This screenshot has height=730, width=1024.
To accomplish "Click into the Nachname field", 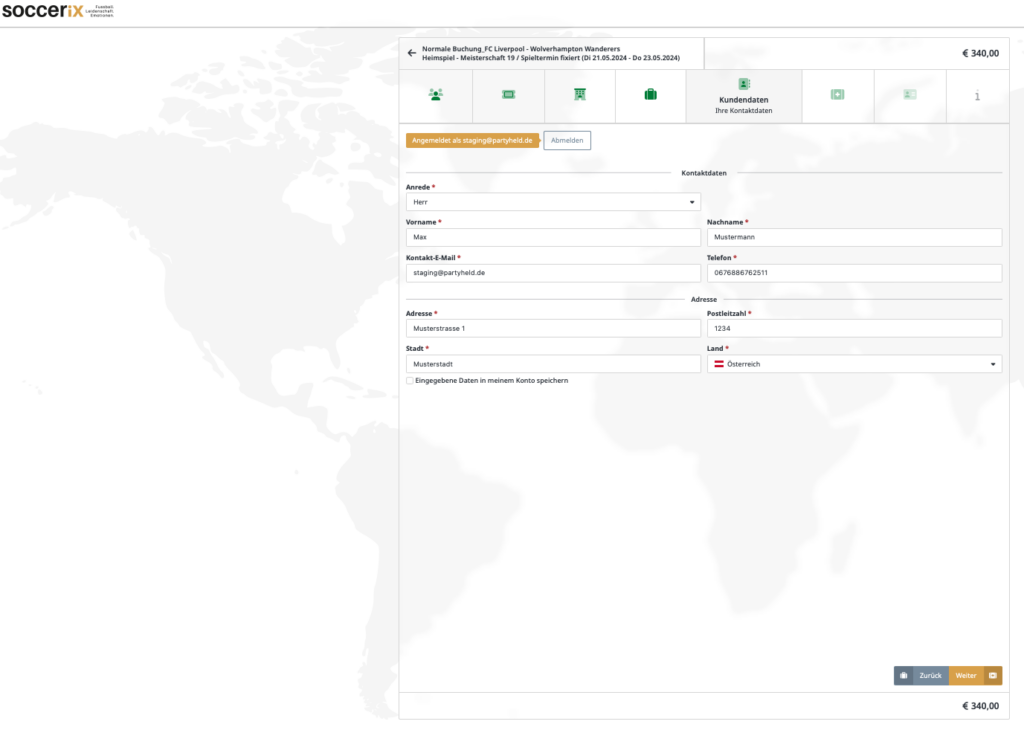I will point(854,237).
